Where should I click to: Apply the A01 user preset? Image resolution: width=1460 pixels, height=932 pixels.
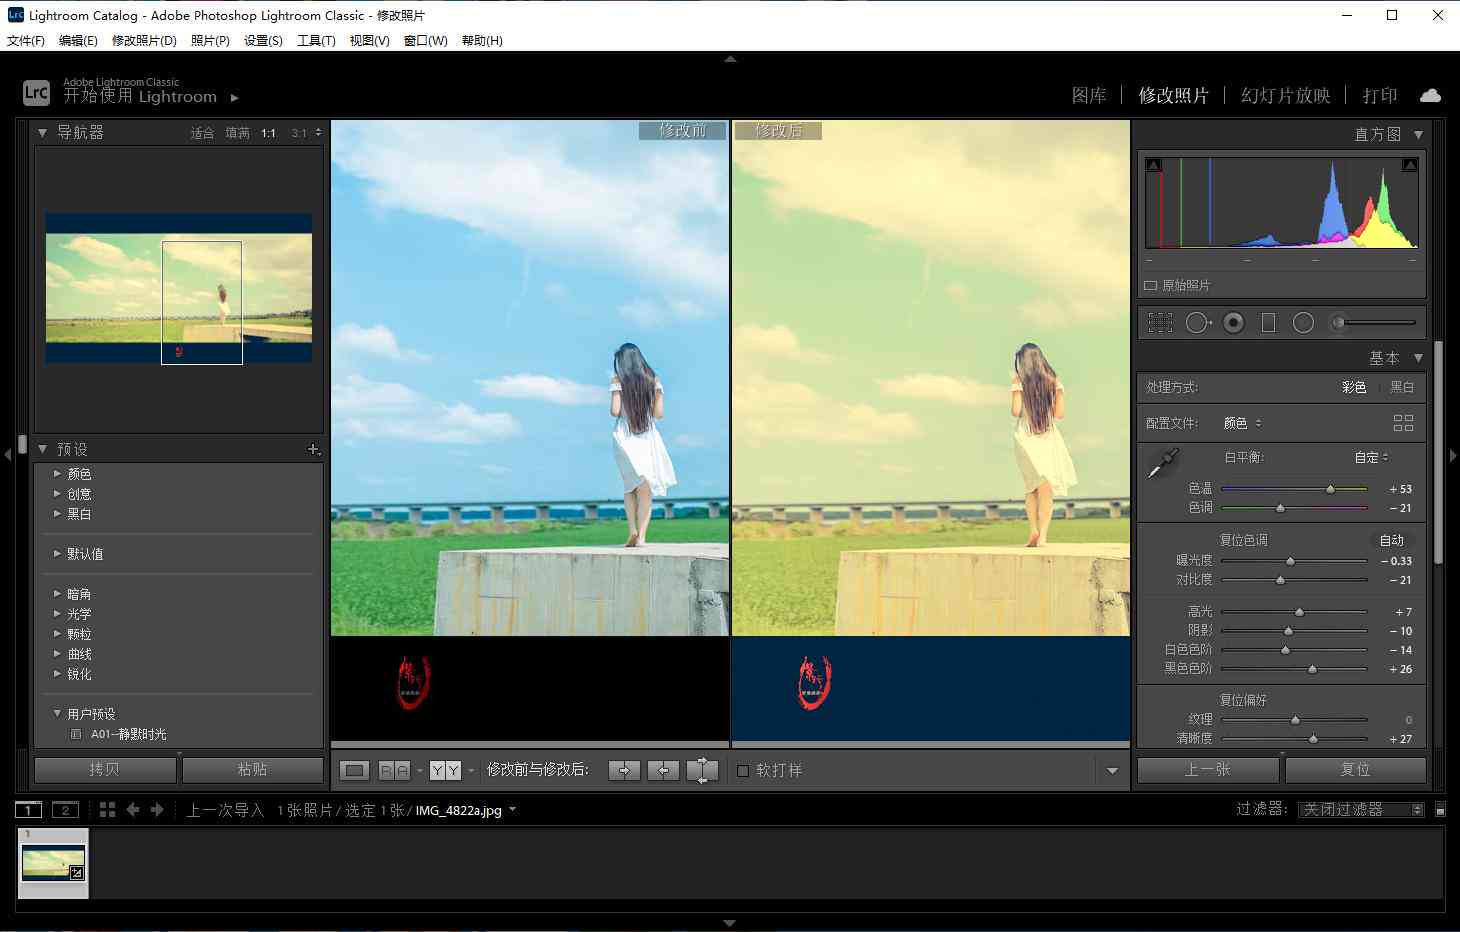click(129, 734)
